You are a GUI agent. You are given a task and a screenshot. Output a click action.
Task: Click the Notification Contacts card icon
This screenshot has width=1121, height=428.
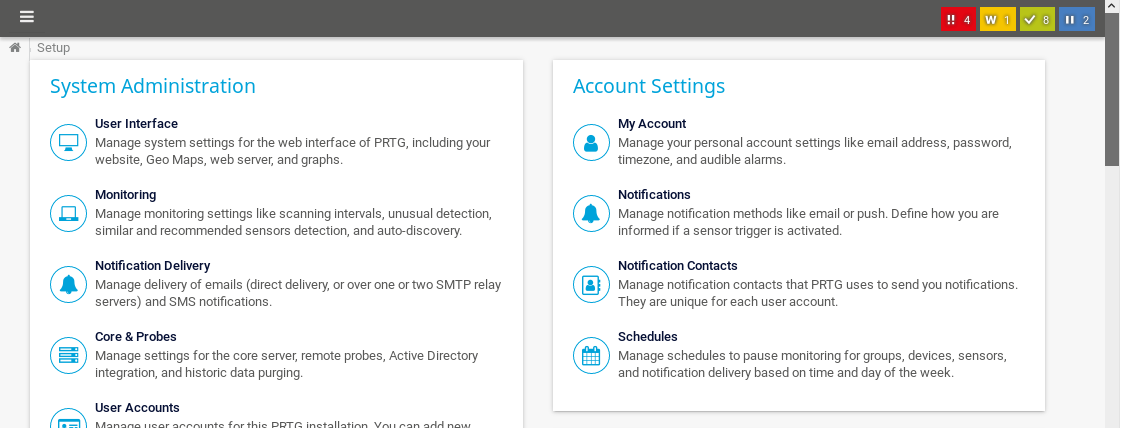(x=591, y=284)
